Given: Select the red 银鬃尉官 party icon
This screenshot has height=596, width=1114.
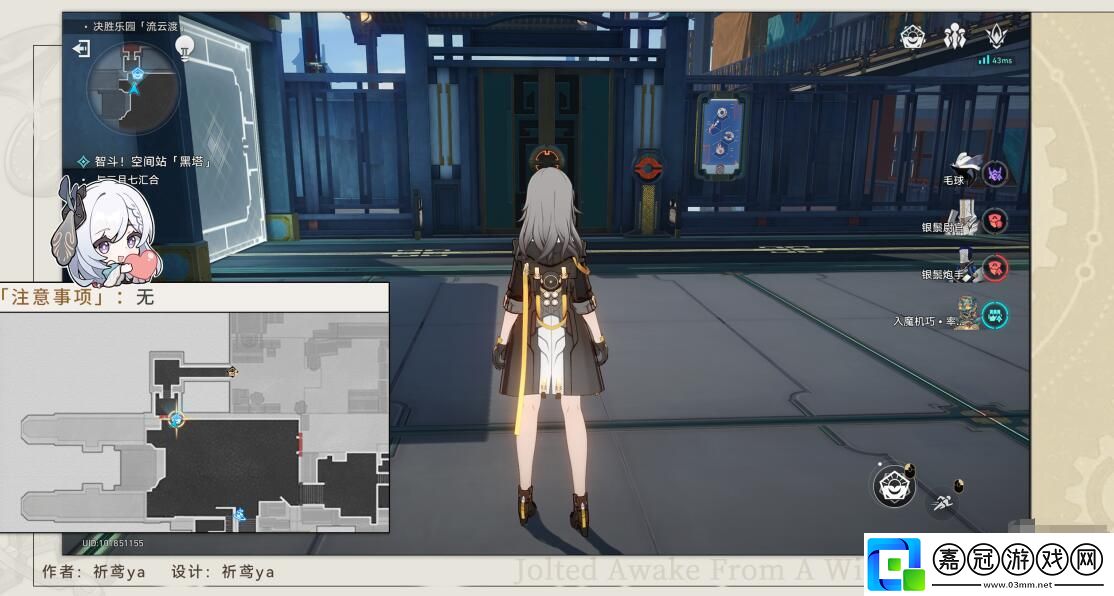Looking at the screenshot, I should 995,222.
